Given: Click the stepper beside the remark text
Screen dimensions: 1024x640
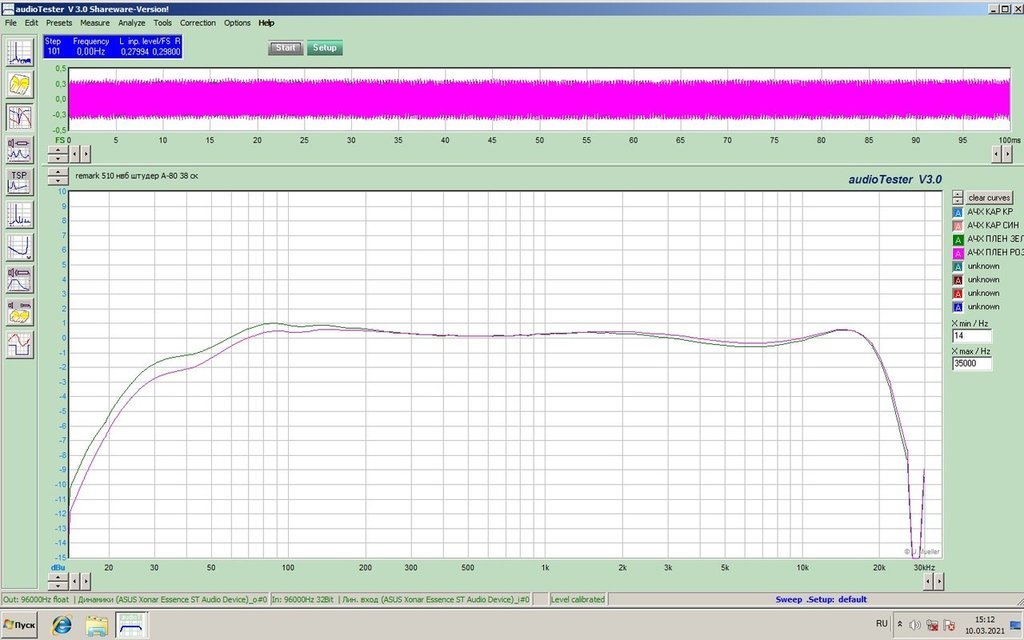Looking at the screenshot, I should point(58,176).
